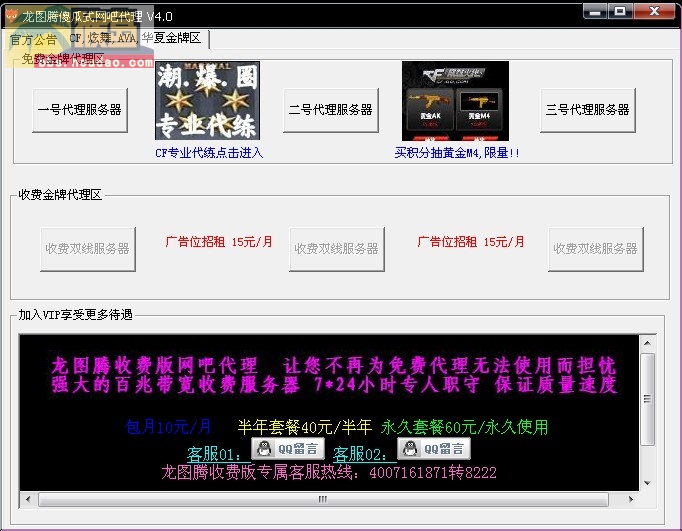
Task: Close the 龙图腾 proxy window
Action: click(655, 11)
